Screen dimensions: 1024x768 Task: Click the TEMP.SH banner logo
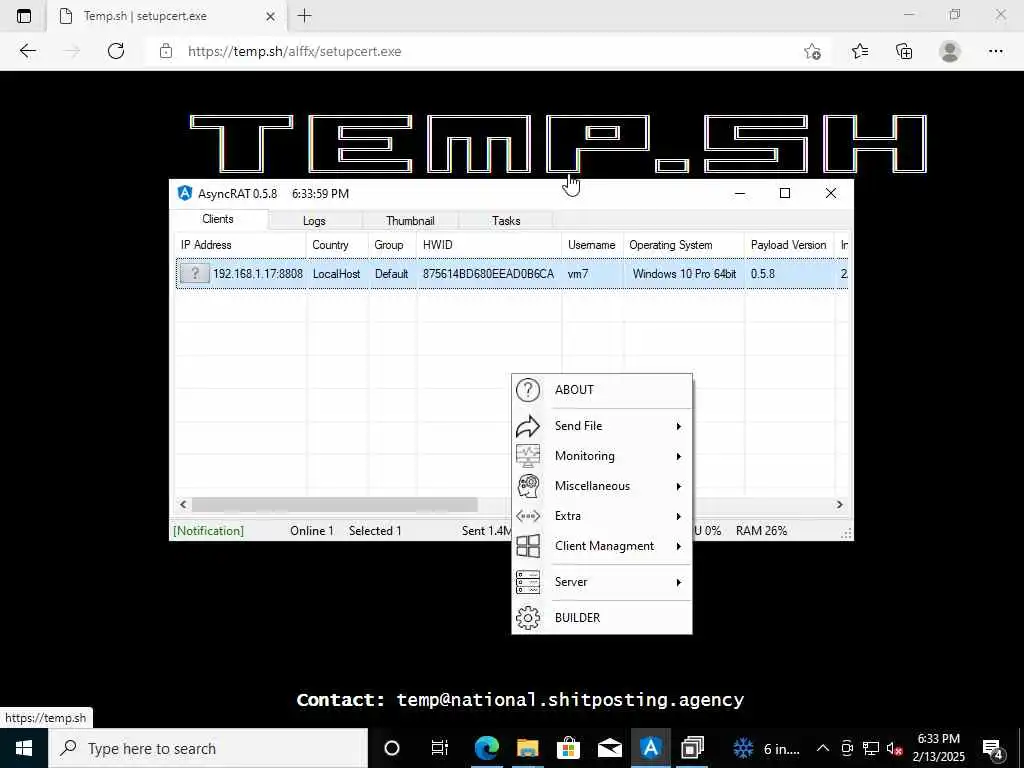click(558, 144)
